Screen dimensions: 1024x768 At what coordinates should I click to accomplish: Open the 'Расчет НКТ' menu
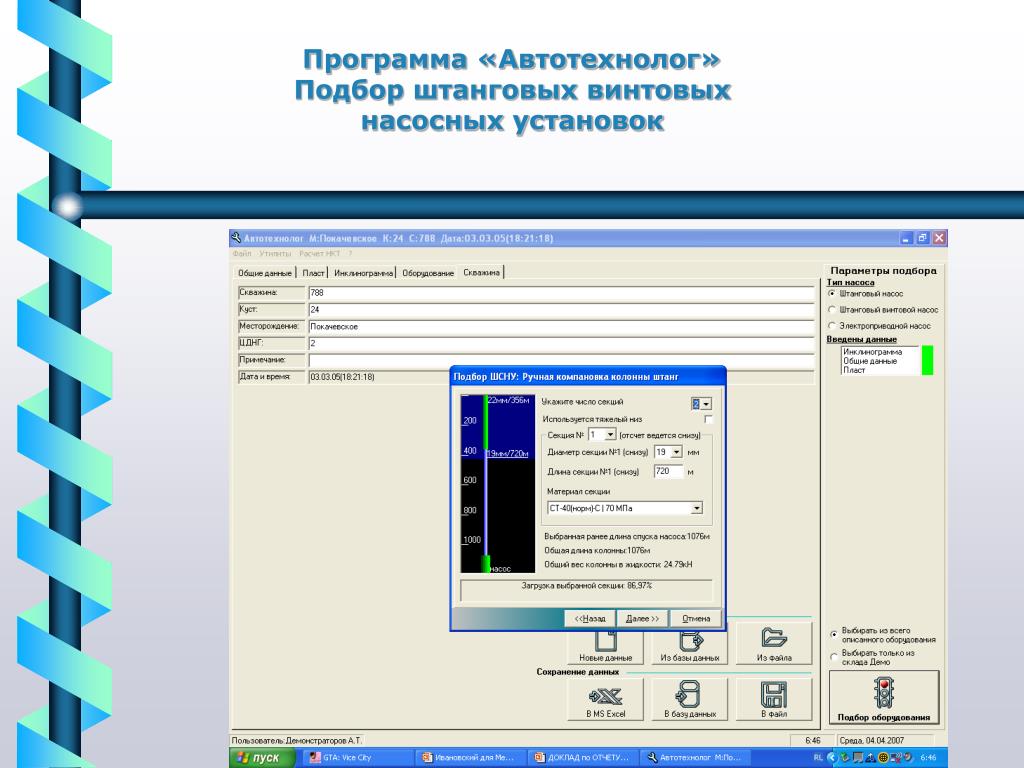[319, 253]
